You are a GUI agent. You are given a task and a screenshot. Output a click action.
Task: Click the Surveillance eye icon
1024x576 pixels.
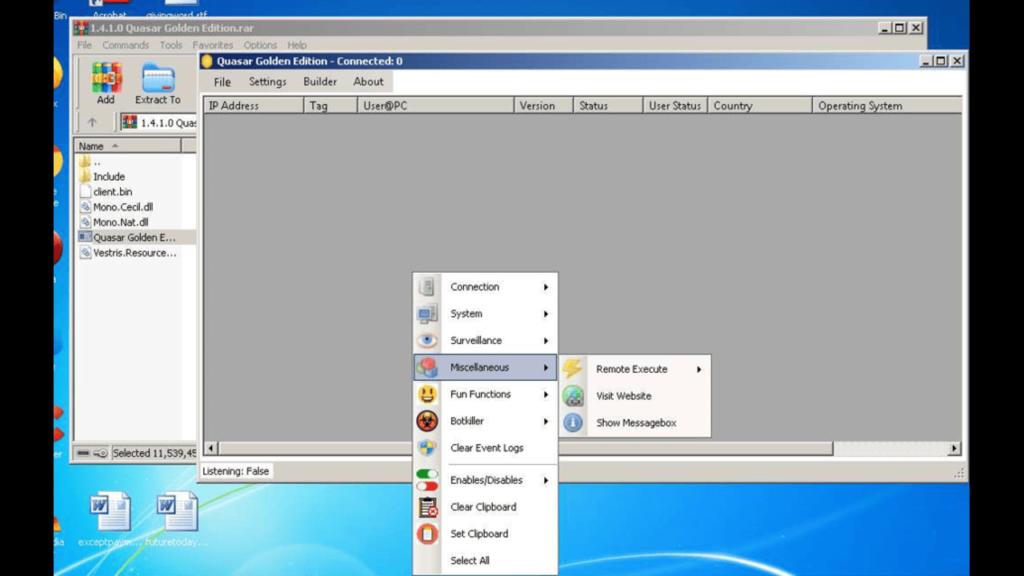coord(427,340)
